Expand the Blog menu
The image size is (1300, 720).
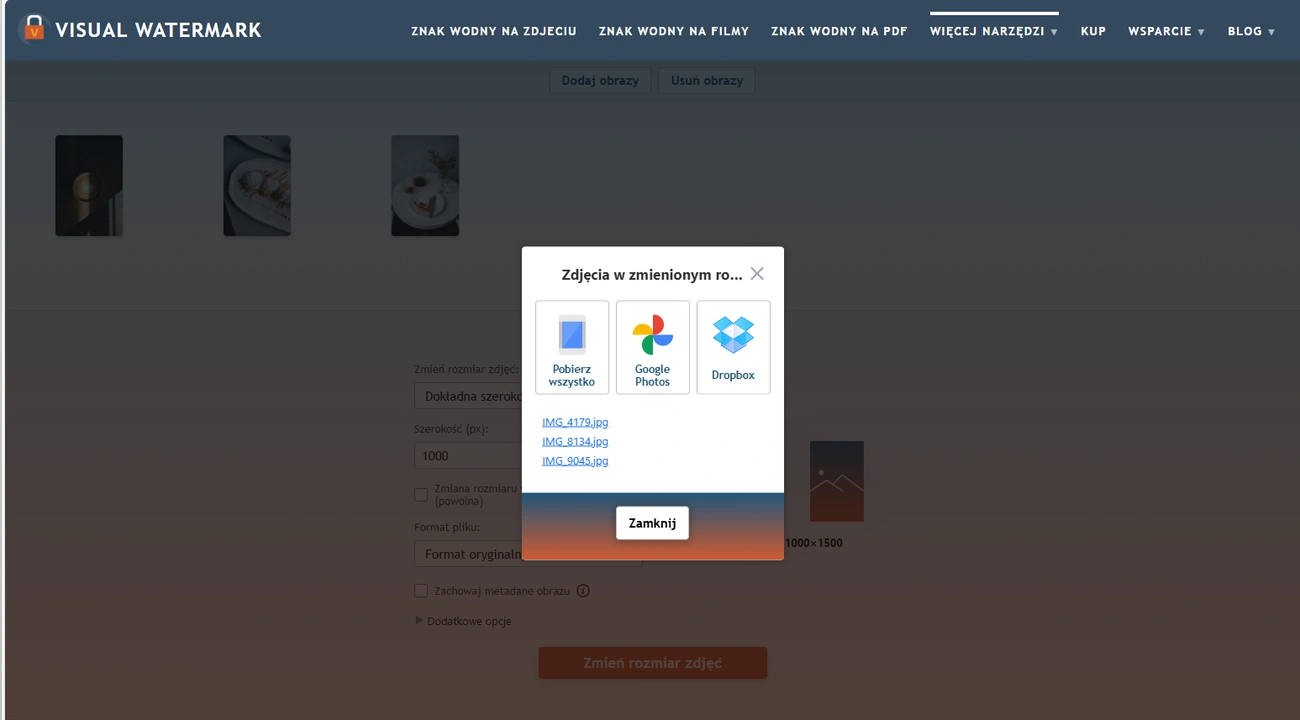[1251, 31]
